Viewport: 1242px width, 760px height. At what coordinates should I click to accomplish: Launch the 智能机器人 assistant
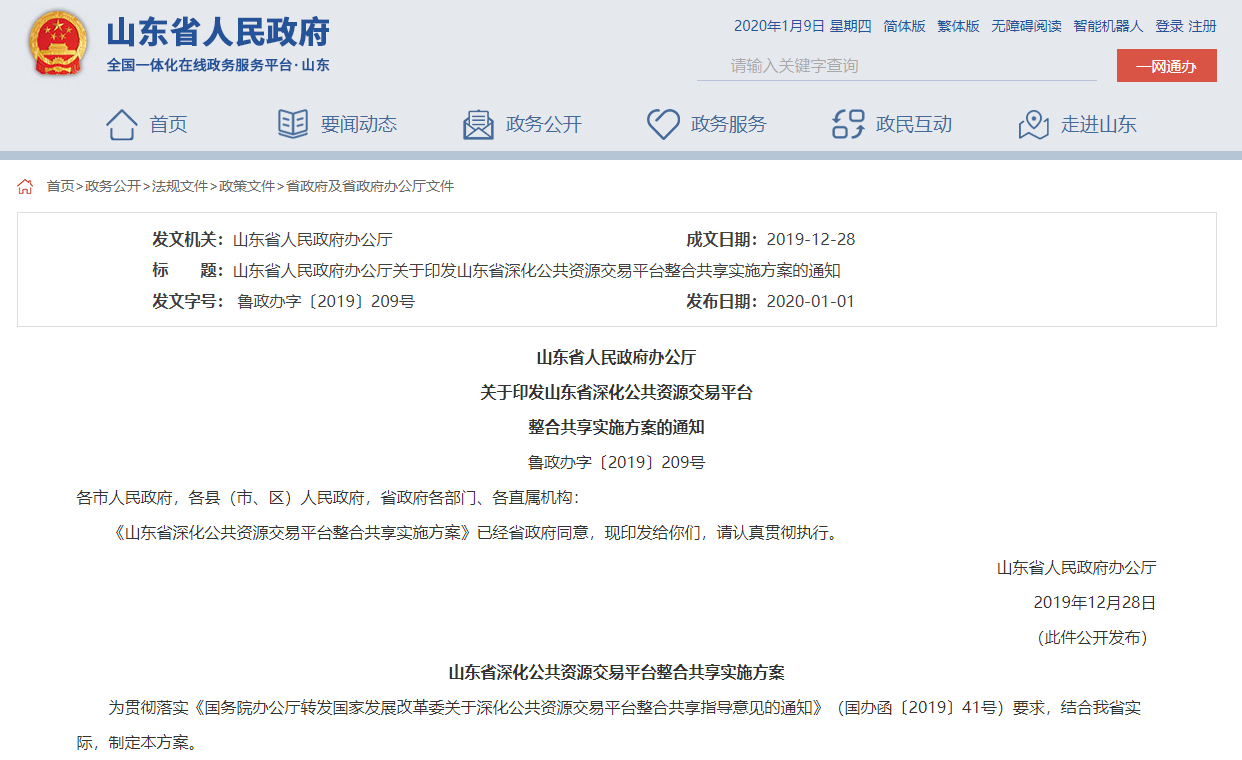click(x=1108, y=26)
